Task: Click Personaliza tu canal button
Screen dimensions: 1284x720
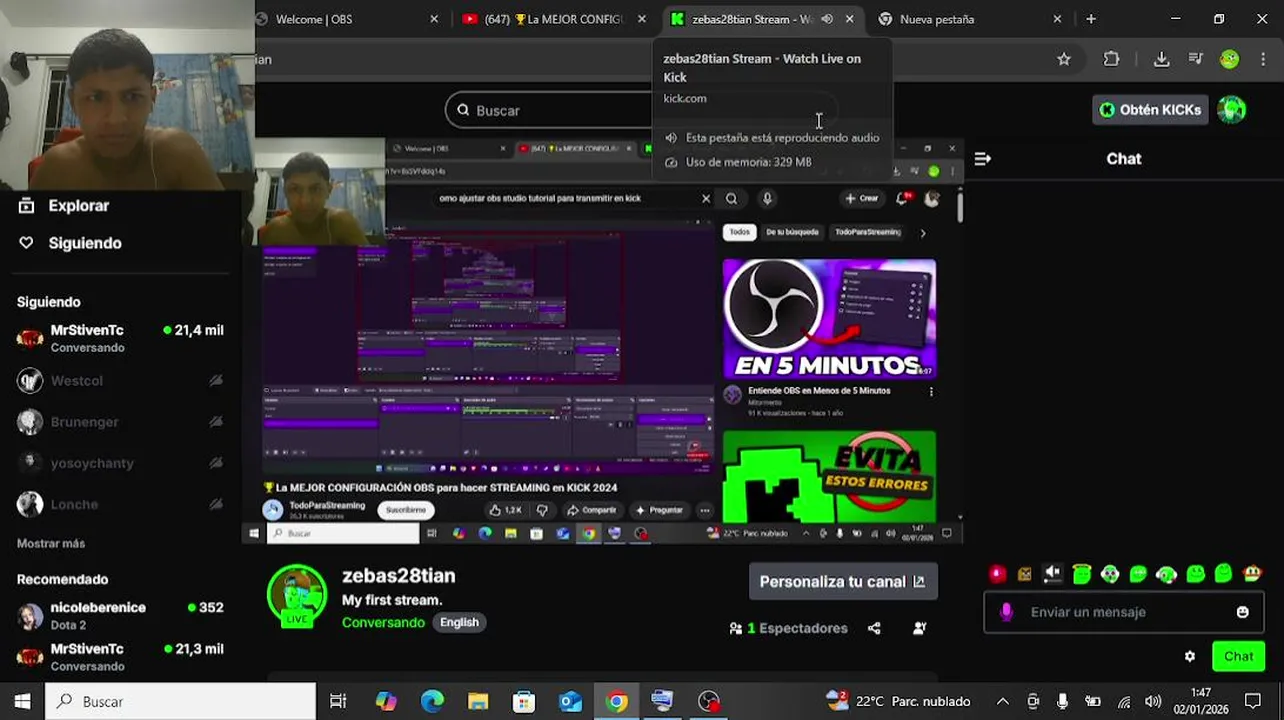Action: point(843,581)
